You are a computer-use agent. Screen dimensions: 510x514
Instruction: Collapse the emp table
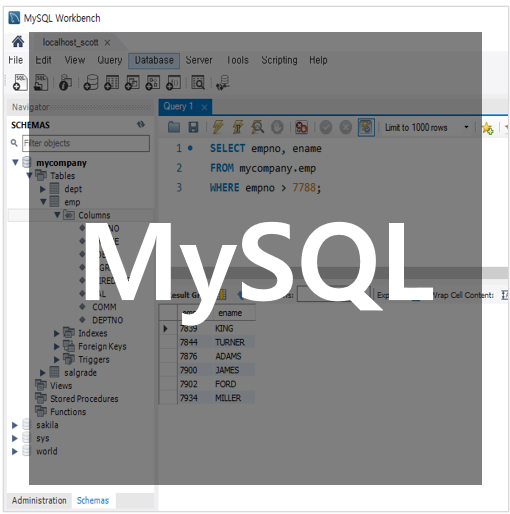click(x=43, y=202)
